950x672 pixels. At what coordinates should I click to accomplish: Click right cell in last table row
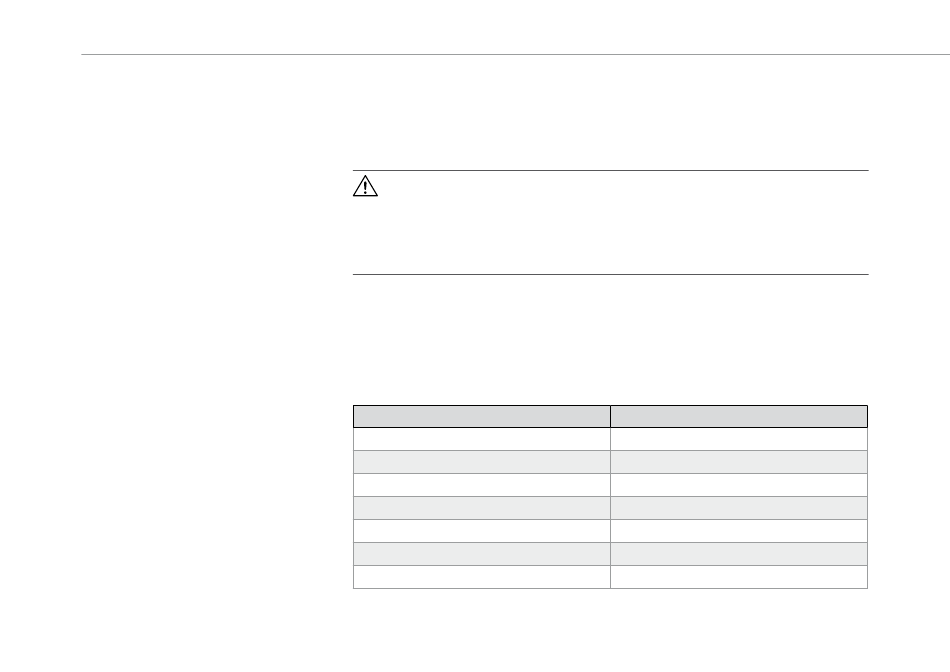(x=739, y=577)
